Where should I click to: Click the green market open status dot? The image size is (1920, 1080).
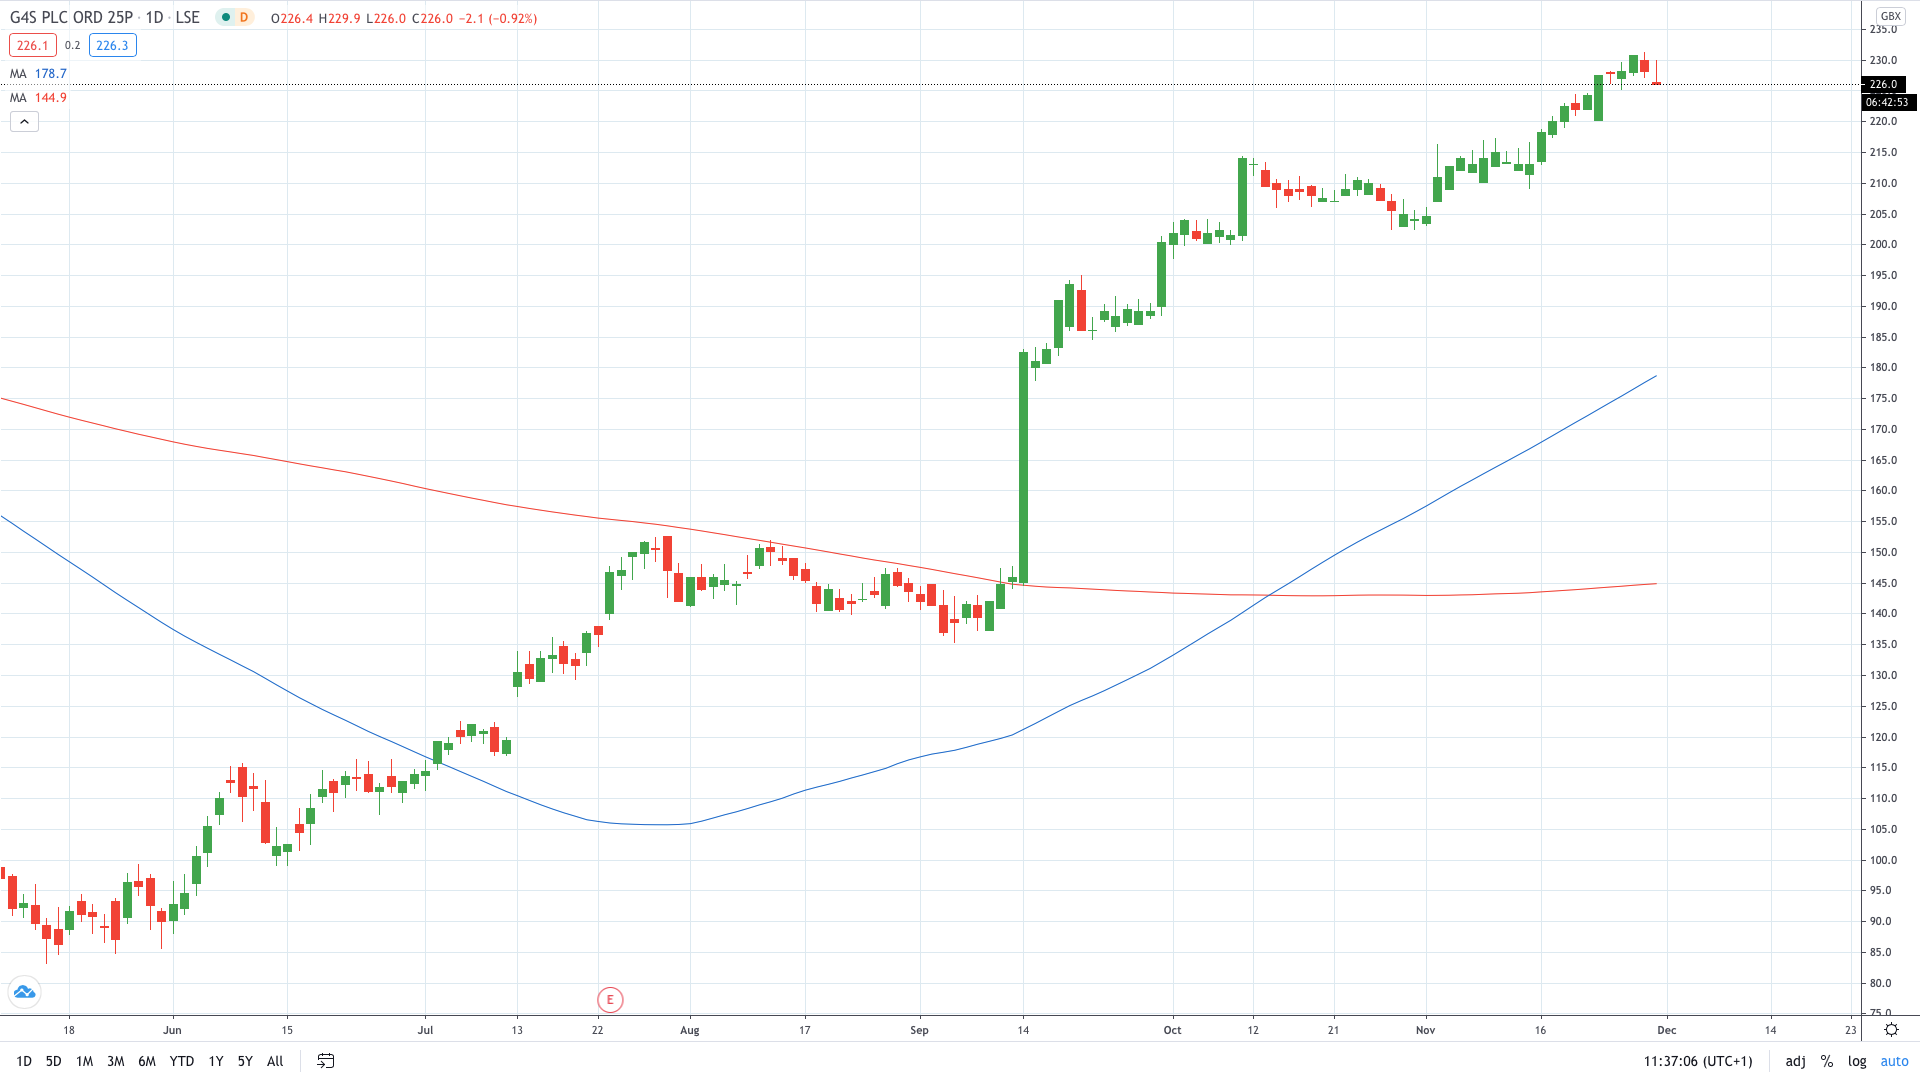[x=226, y=18]
